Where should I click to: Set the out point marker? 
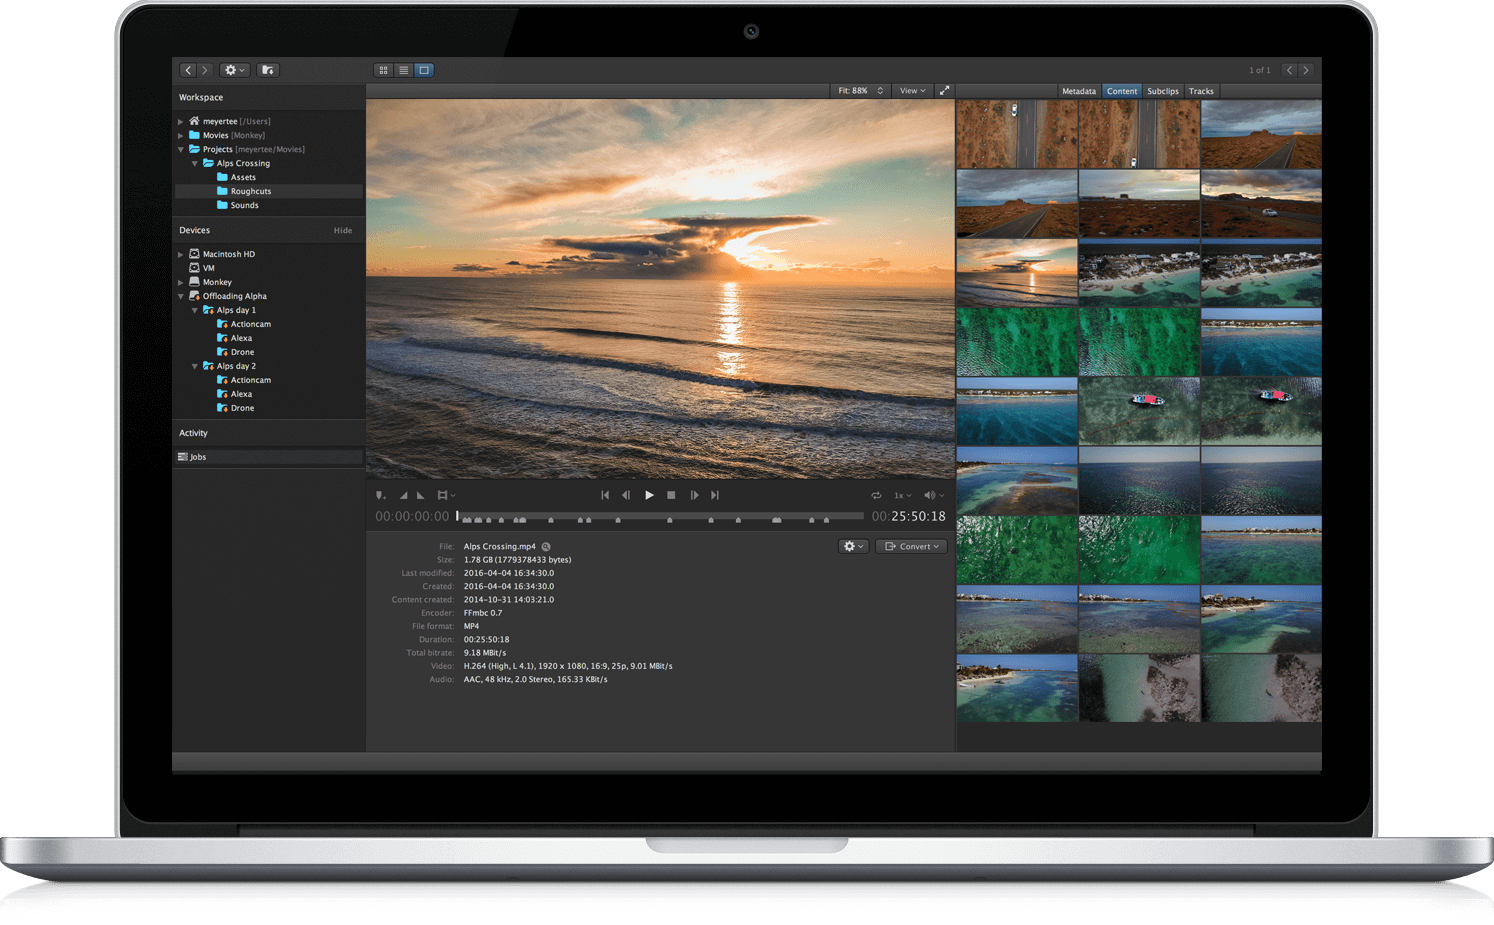click(421, 495)
